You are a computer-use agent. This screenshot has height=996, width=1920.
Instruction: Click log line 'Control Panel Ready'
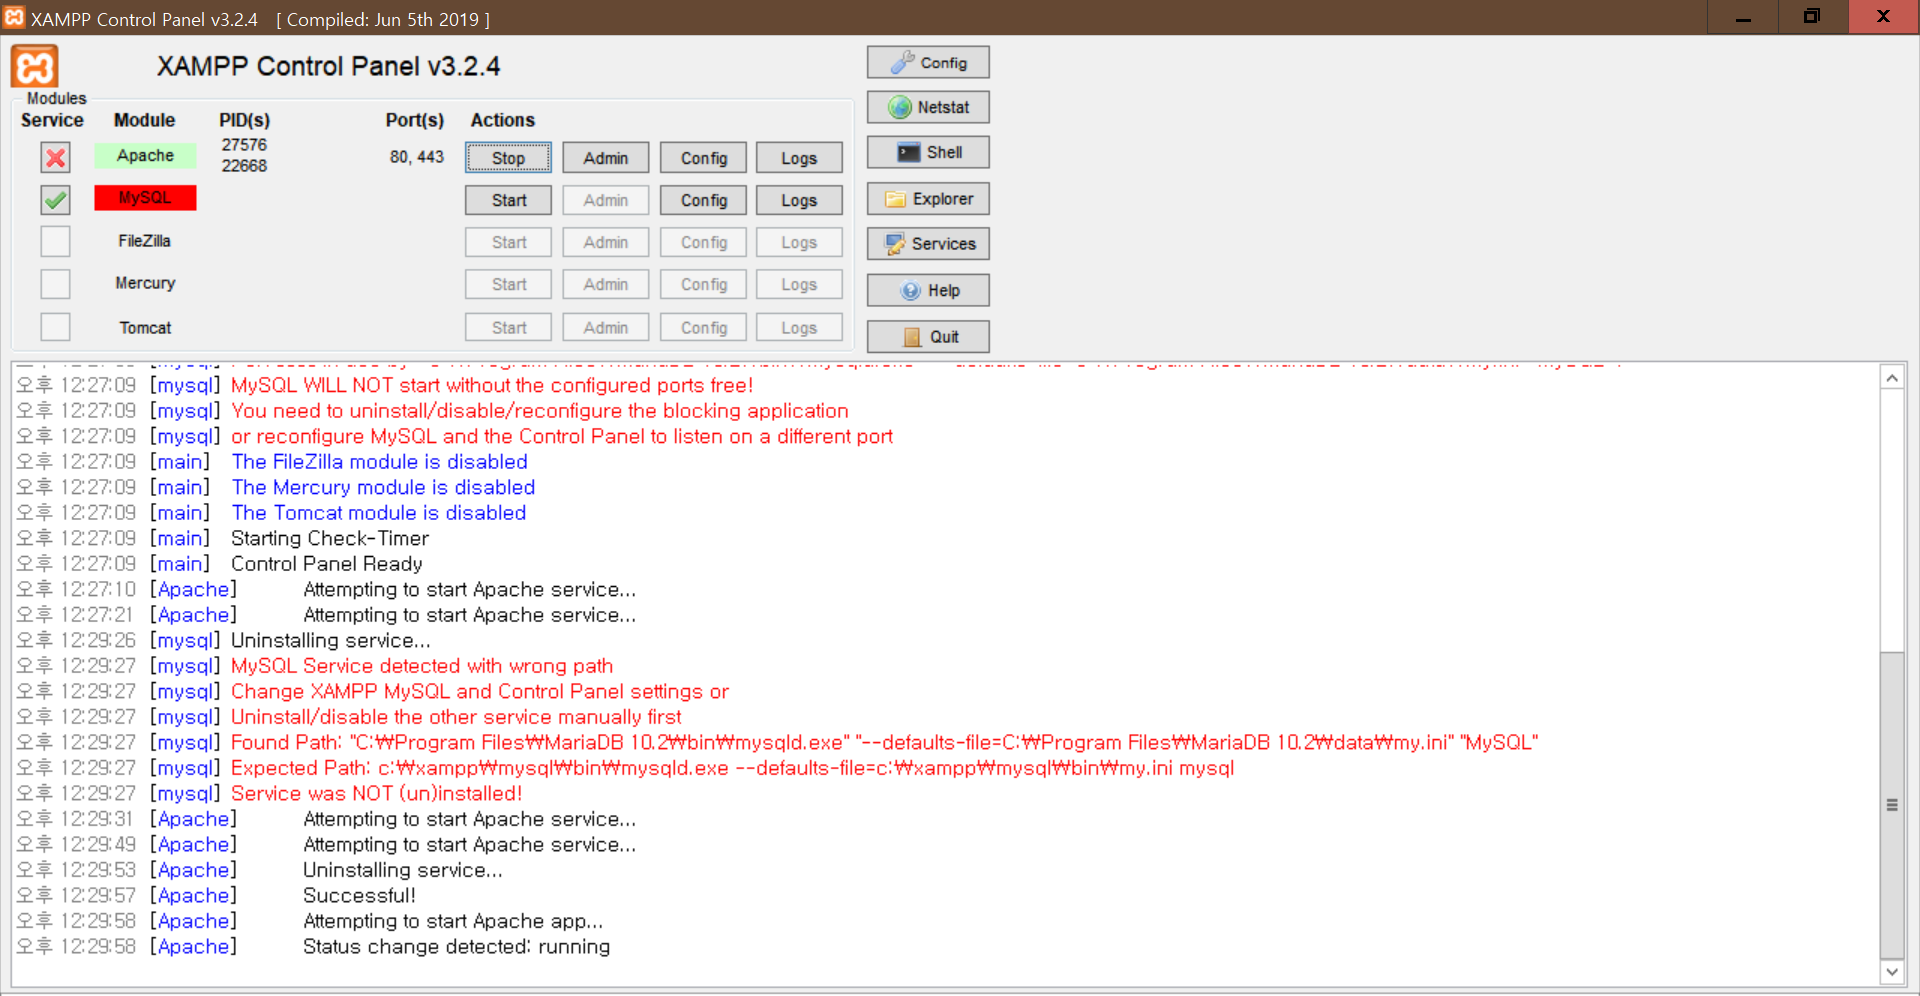click(327, 564)
